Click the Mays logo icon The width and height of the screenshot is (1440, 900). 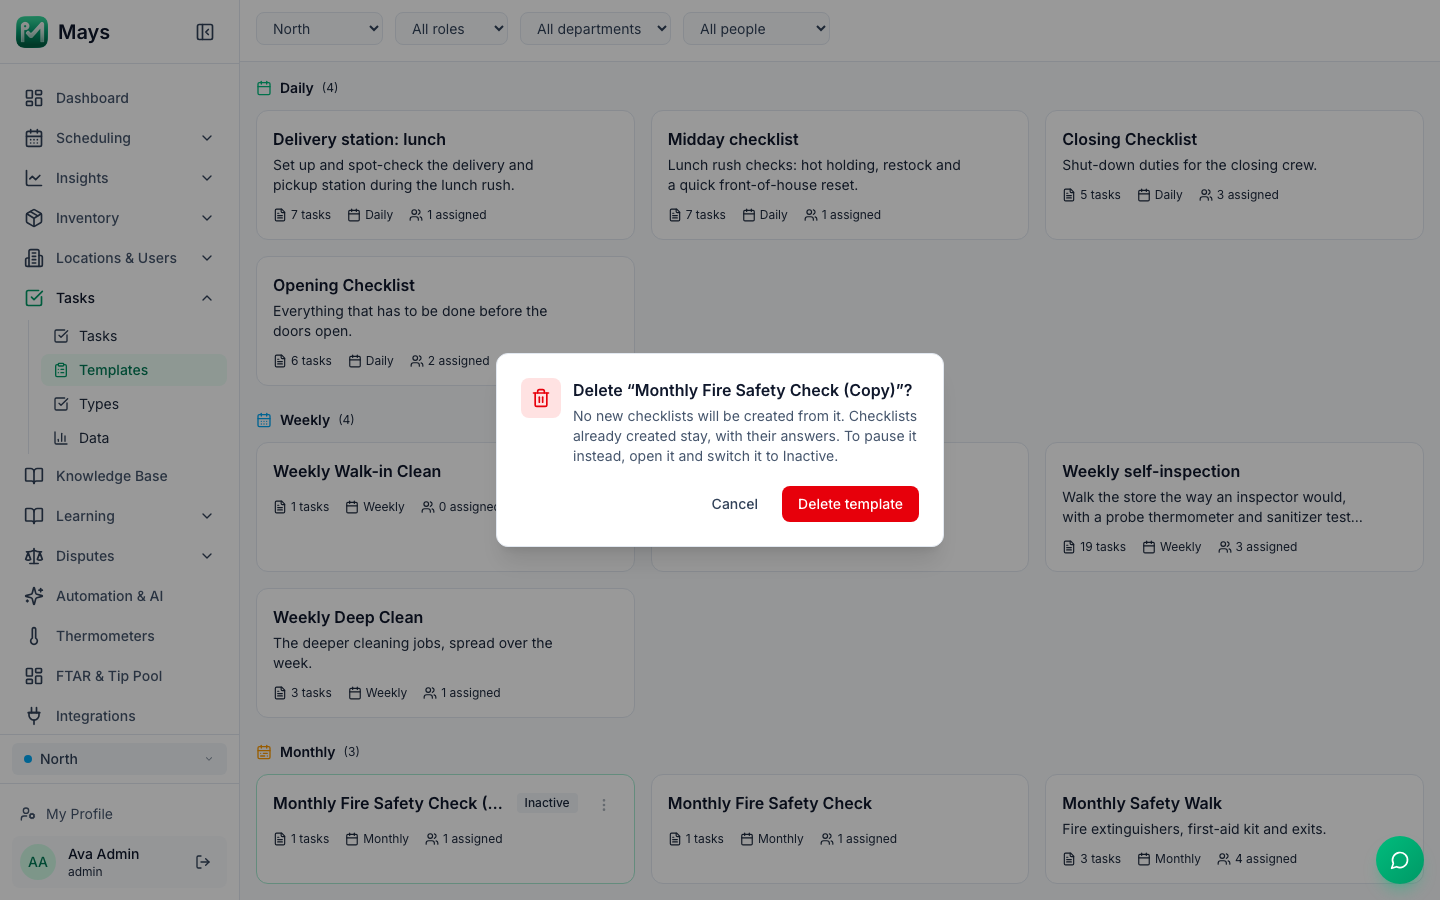click(x=32, y=32)
